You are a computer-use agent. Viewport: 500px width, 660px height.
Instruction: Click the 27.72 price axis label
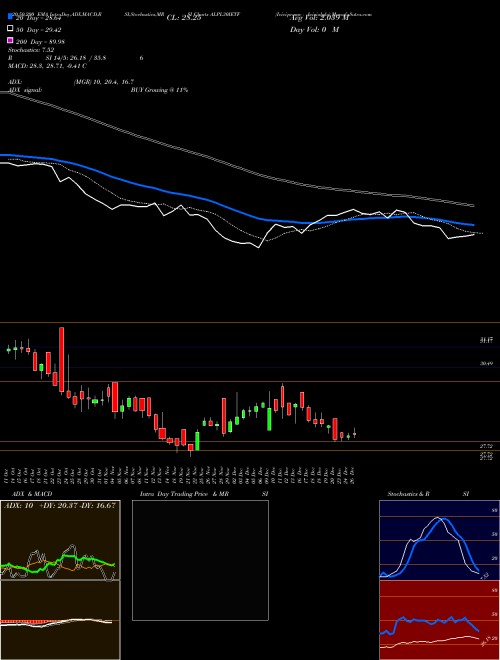point(487,446)
